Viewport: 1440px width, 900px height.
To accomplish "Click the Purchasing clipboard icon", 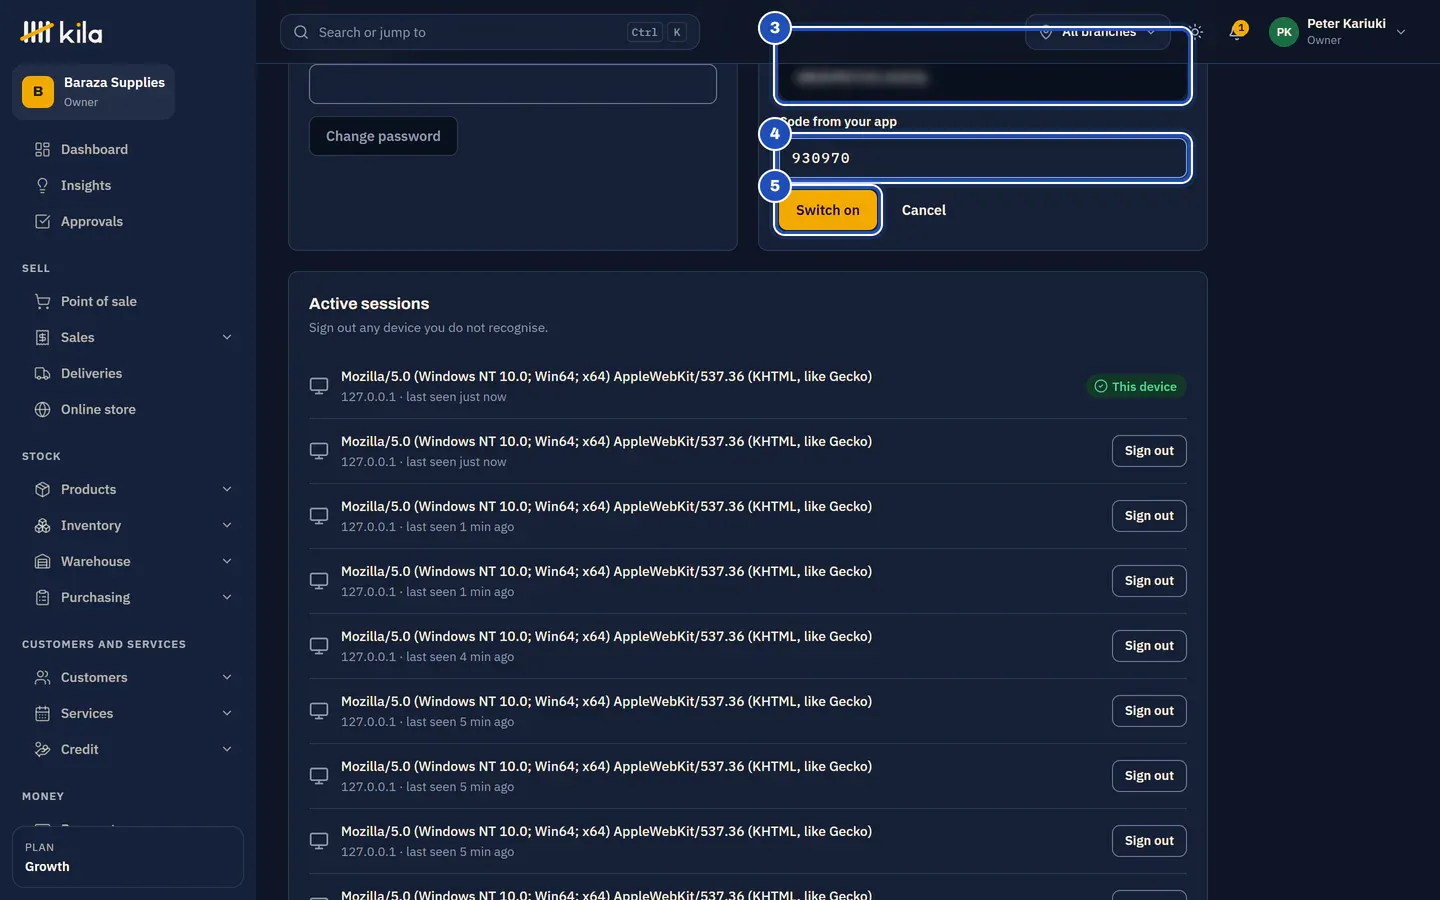I will point(42,597).
